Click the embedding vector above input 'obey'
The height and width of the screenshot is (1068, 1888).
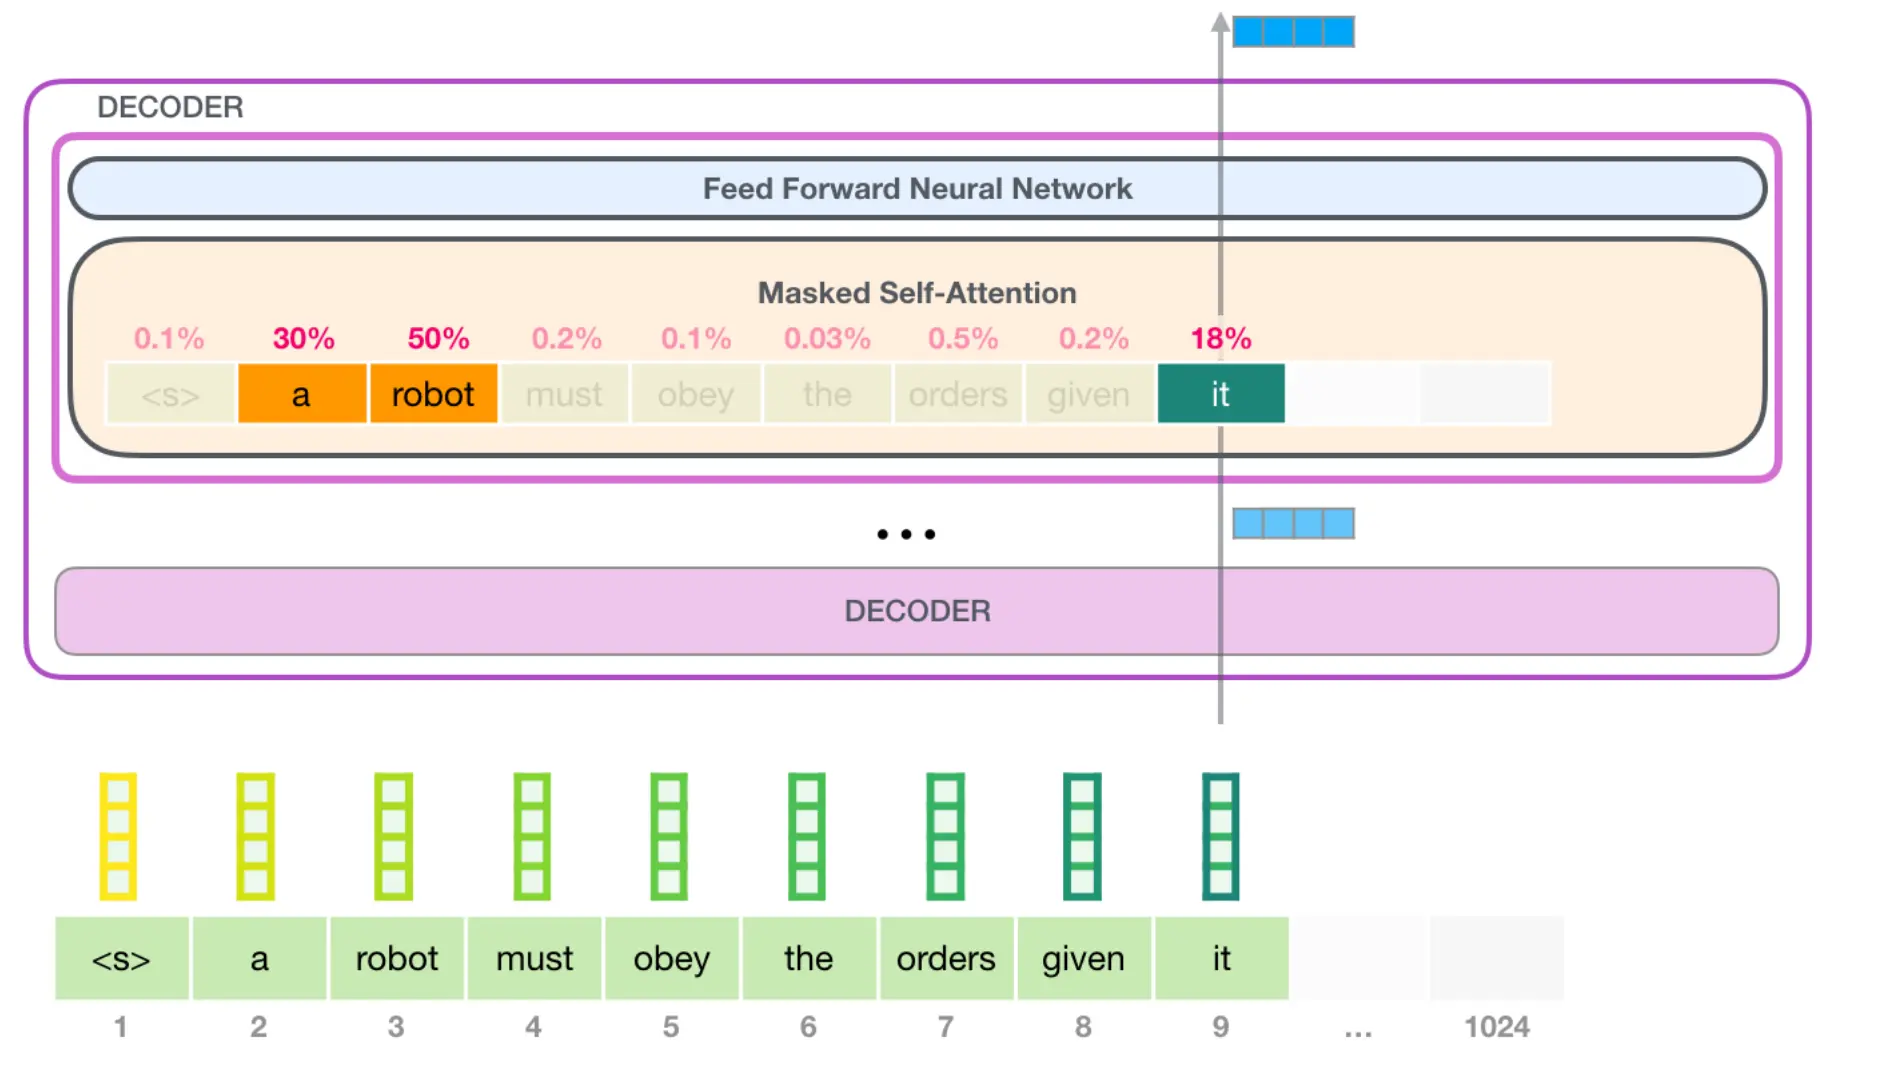[x=669, y=836]
